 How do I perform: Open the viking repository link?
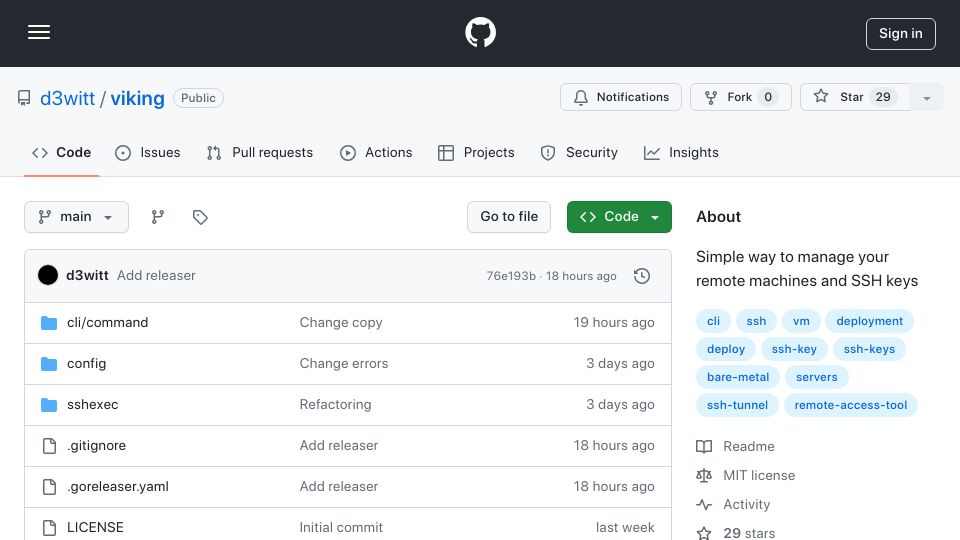[137, 98]
